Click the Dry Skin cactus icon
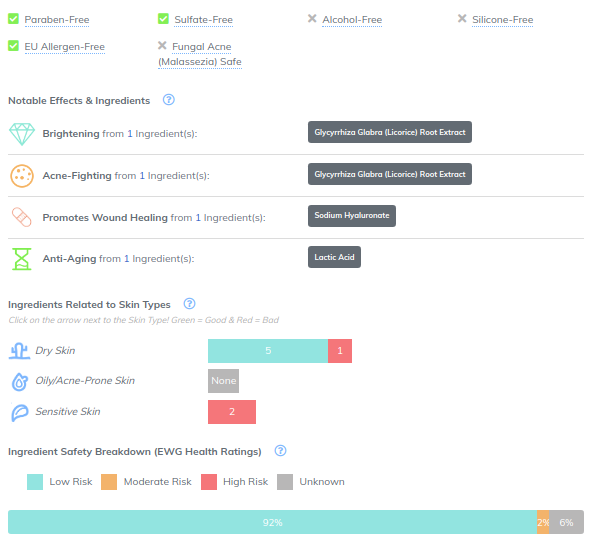This screenshot has height=543, width=591. (x=19, y=351)
